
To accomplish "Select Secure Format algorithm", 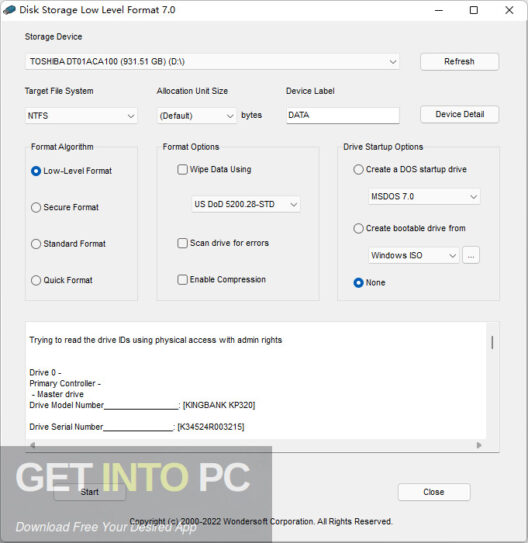I will [65, 207].
